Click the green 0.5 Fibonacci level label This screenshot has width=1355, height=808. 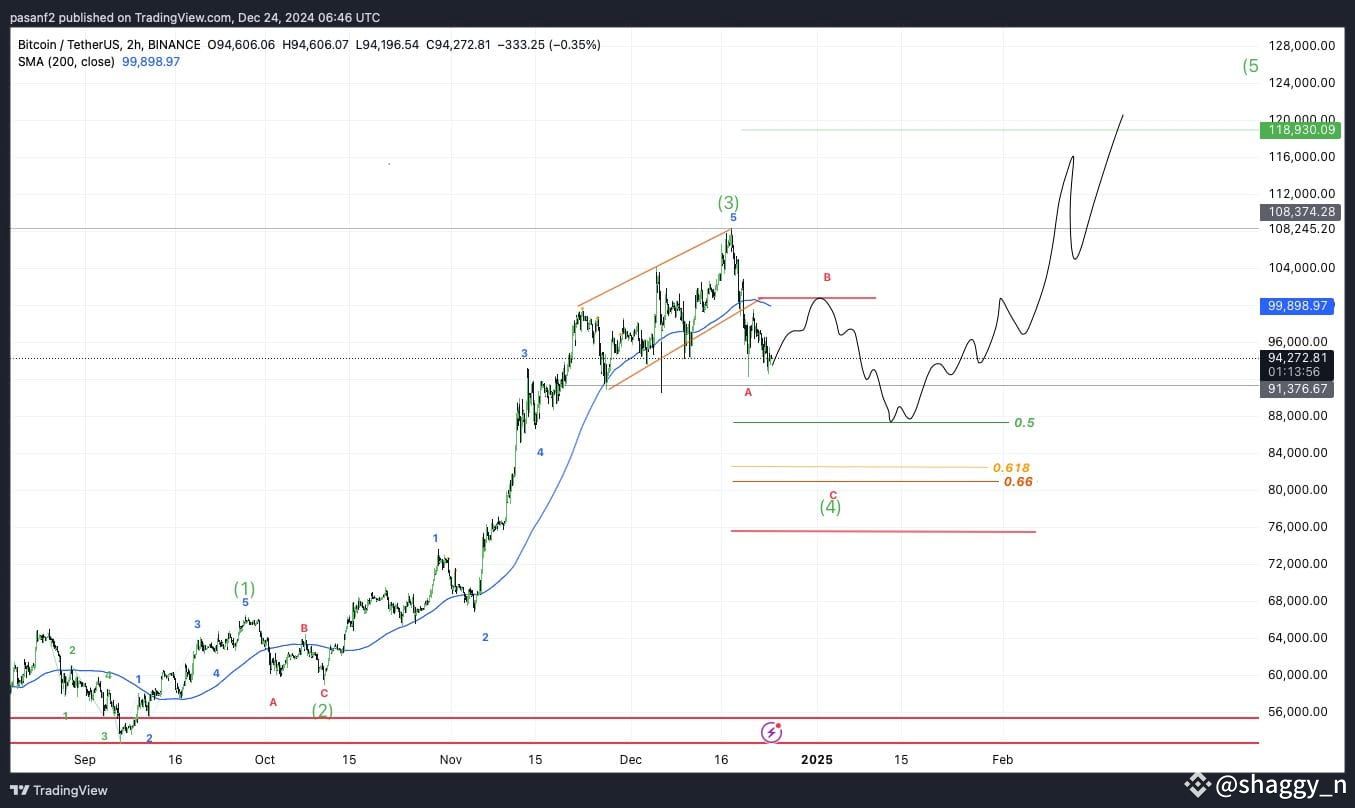point(1024,423)
